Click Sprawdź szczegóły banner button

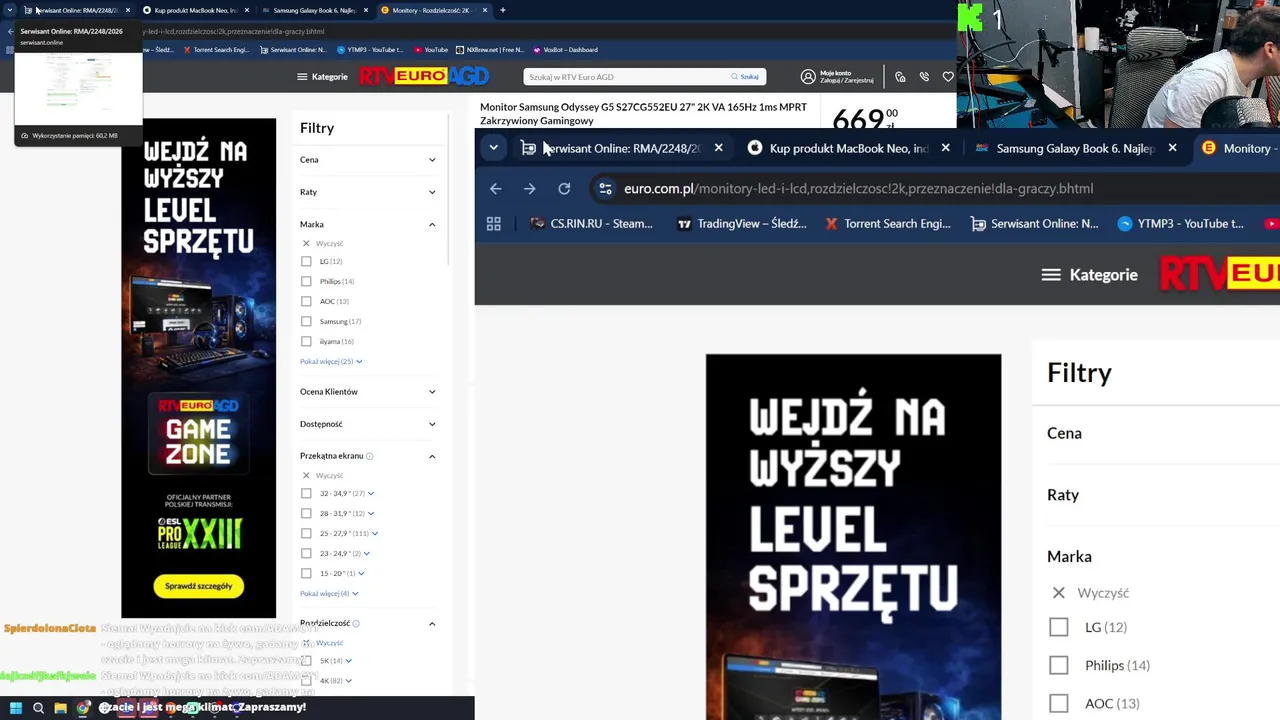coord(198,585)
